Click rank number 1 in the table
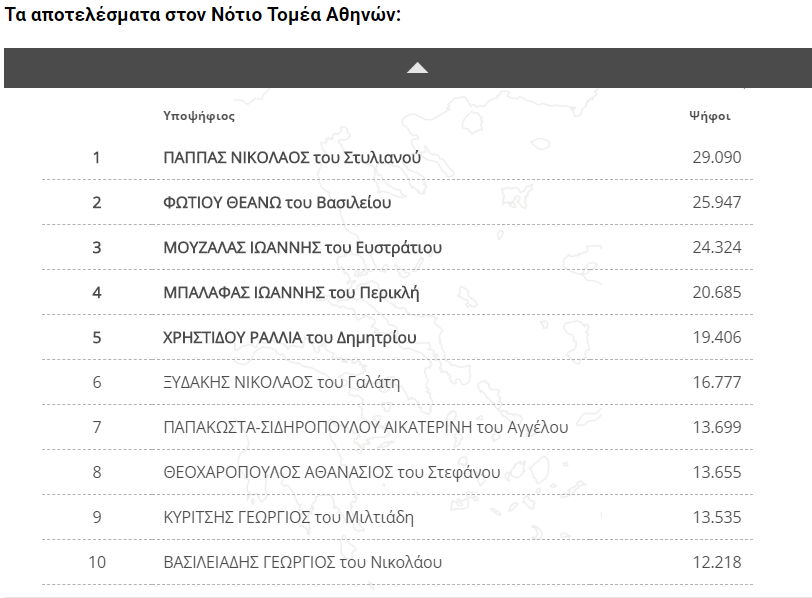The image size is (812, 598). click(x=97, y=158)
